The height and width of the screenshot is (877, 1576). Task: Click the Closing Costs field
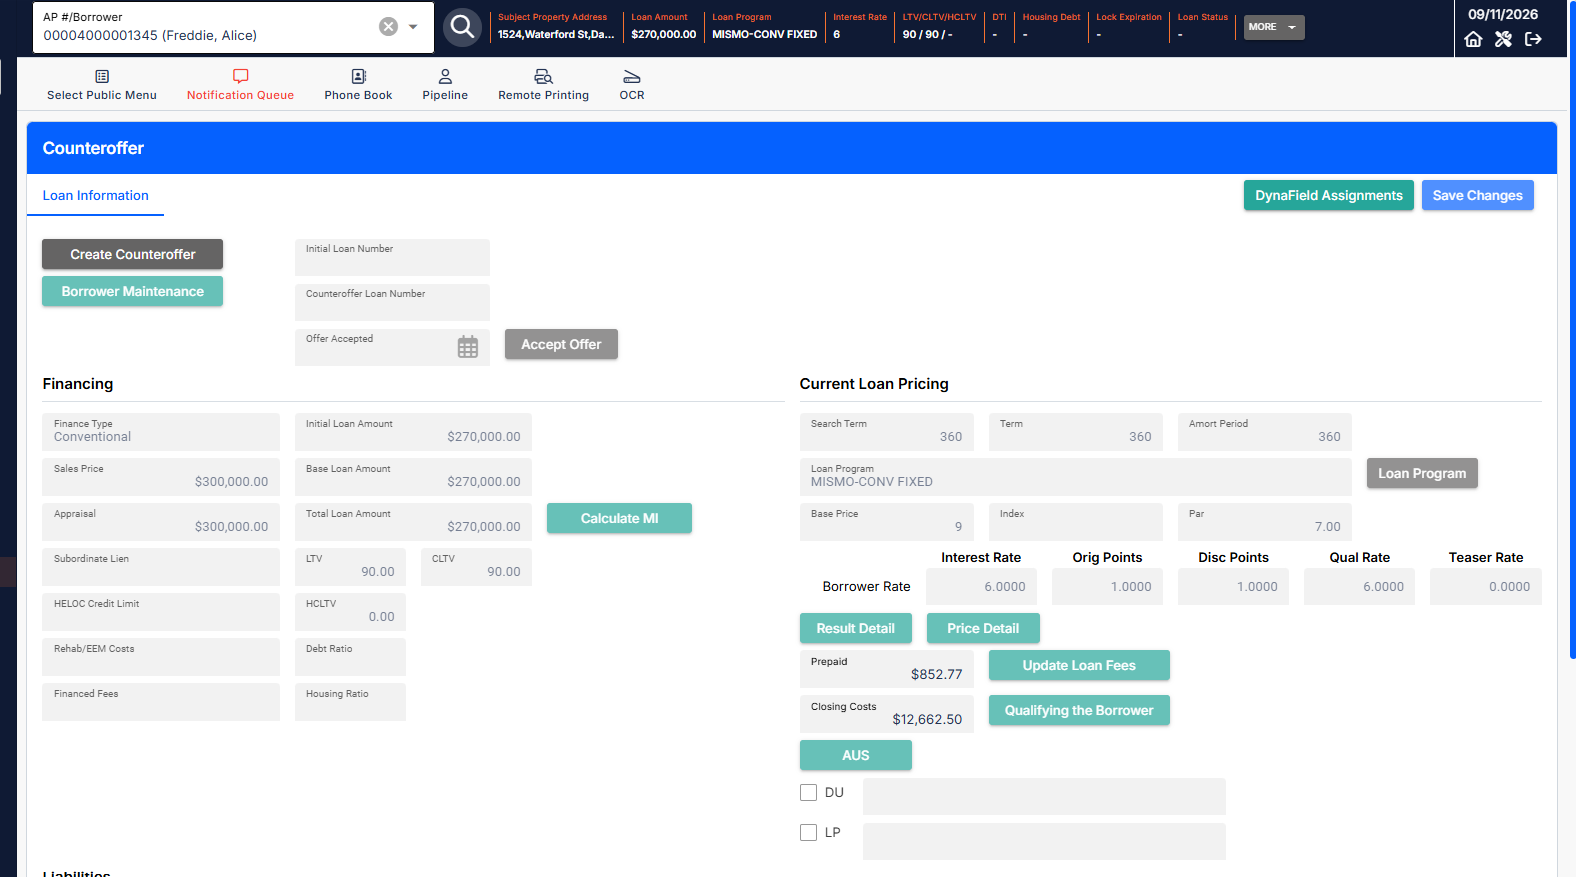(x=886, y=714)
